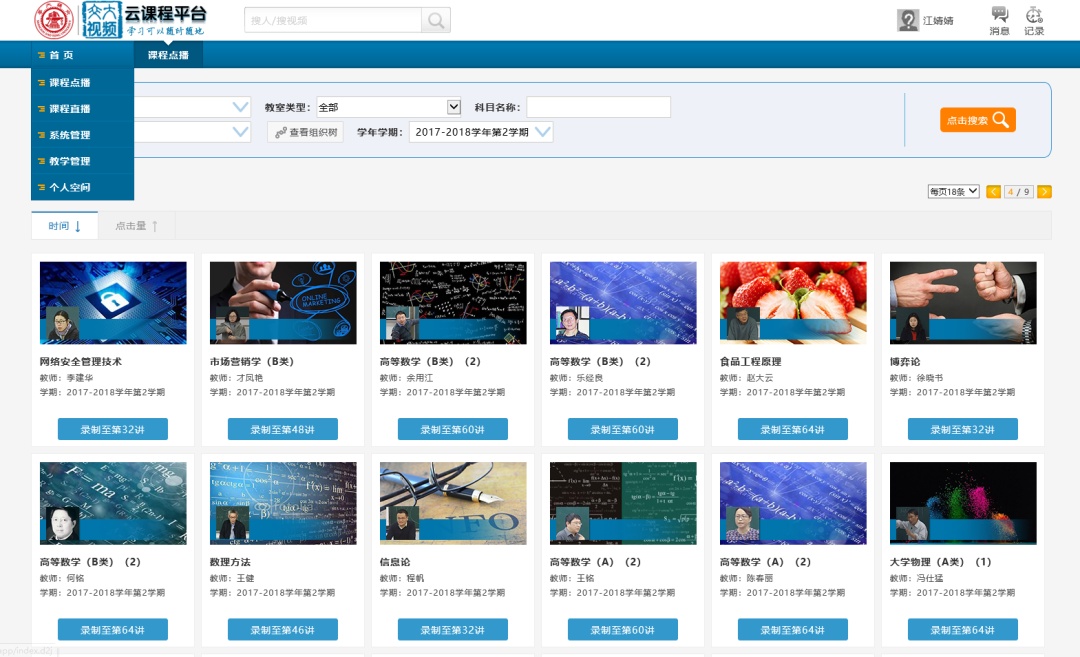Go to the previous page arrow
This screenshot has width=1080, height=657.
[993, 192]
